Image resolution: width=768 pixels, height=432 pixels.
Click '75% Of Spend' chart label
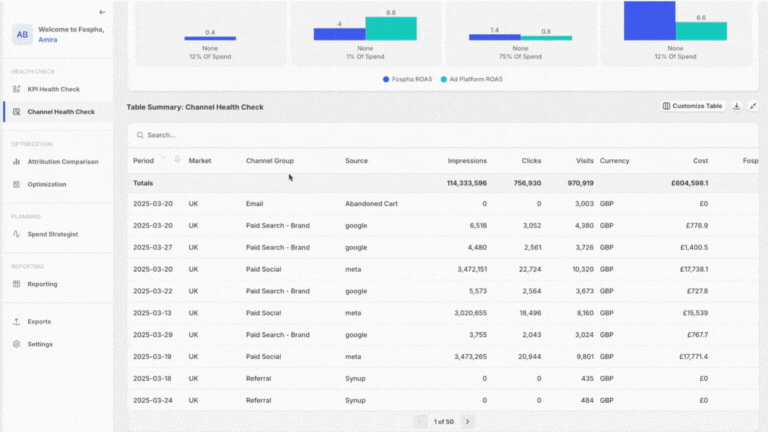pos(520,57)
